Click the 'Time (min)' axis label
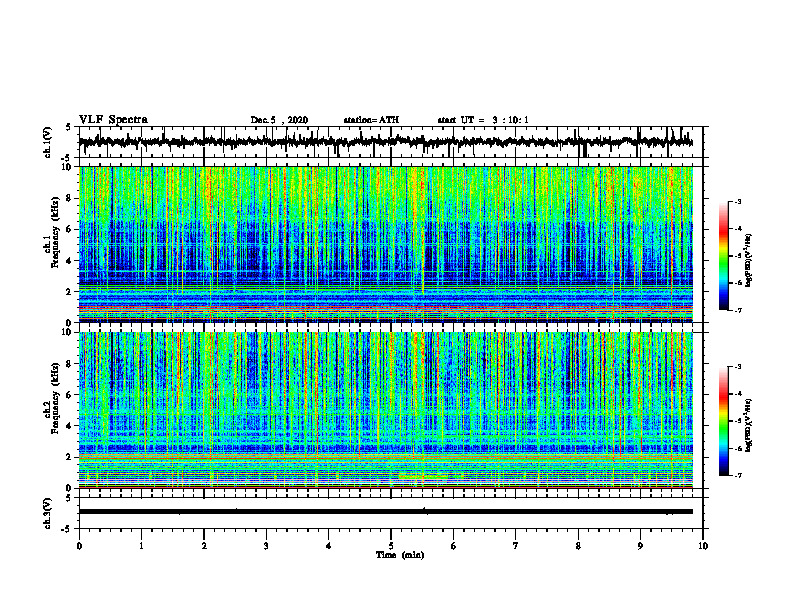The image size is (792, 612). pyautogui.click(x=400, y=555)
